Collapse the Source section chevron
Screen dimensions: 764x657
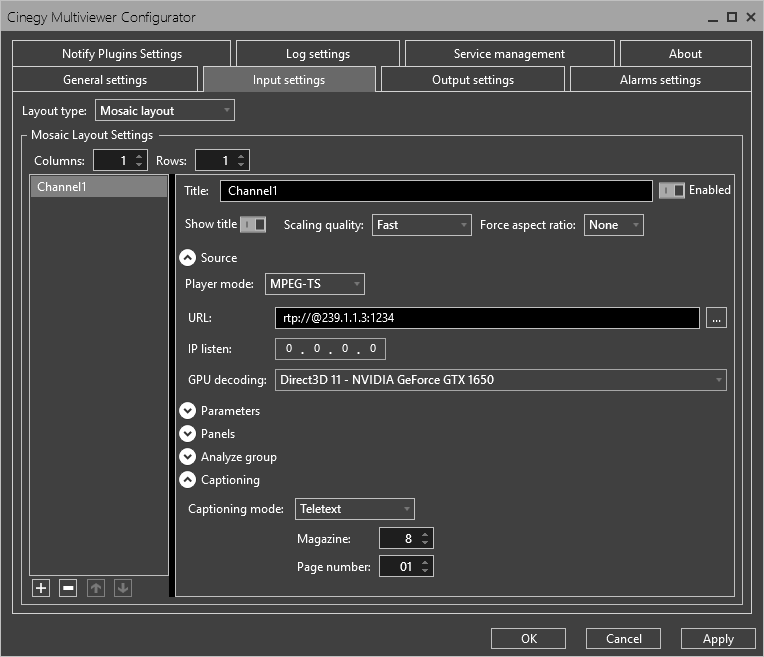coord(187,258)
